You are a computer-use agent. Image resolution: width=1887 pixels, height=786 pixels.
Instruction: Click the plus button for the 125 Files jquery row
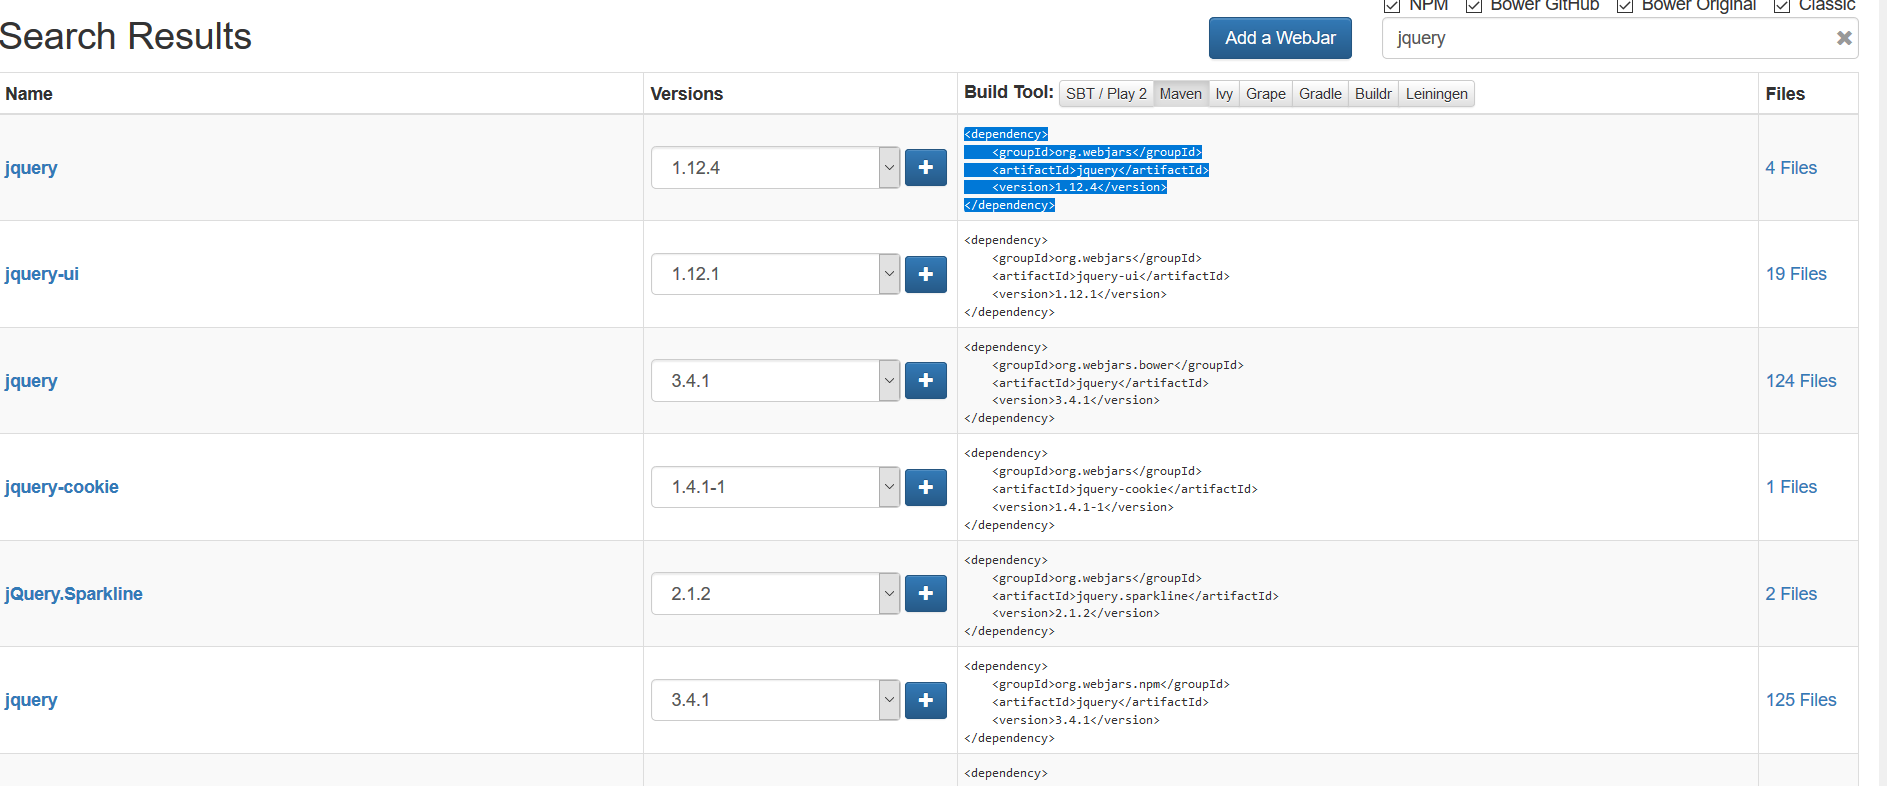coord(926,700)
